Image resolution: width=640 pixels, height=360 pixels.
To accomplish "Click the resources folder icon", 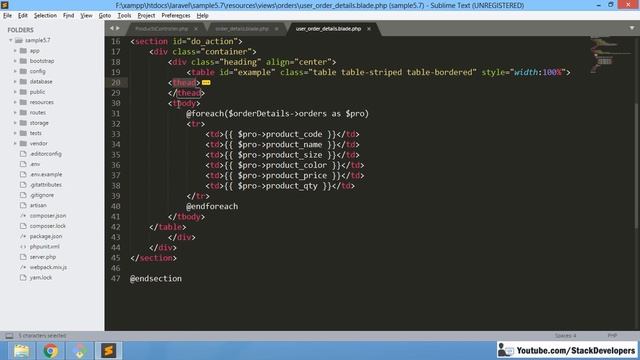I will (x=23, y=102).
